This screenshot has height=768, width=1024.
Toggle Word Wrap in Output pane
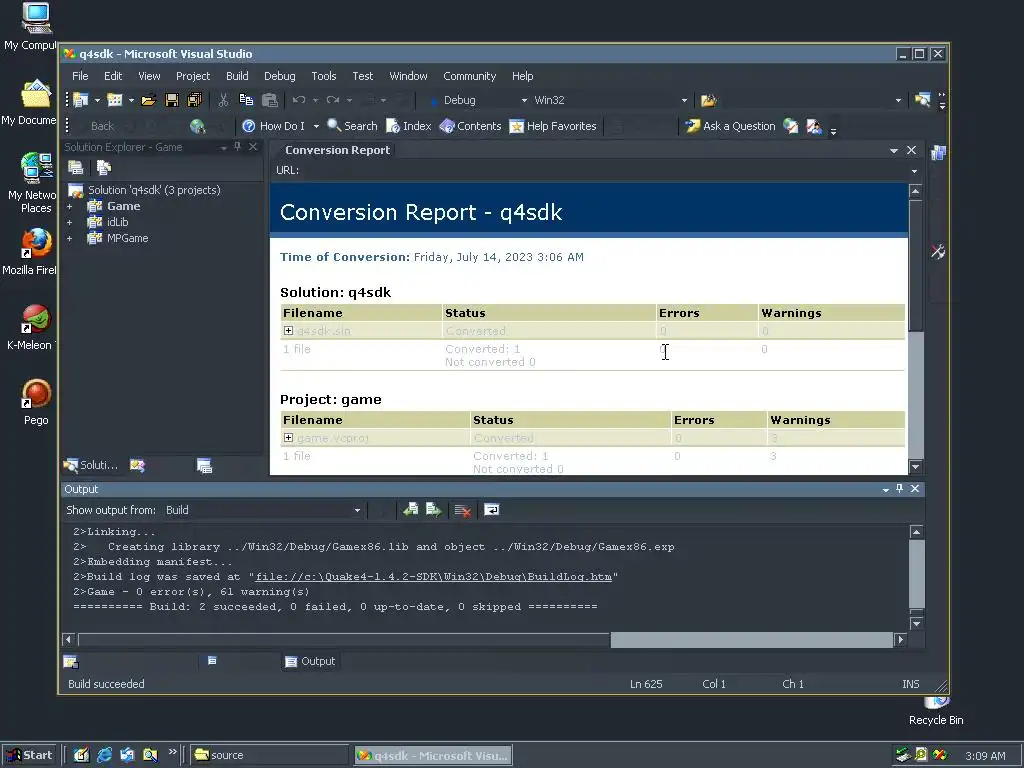[x=492, y=509]
